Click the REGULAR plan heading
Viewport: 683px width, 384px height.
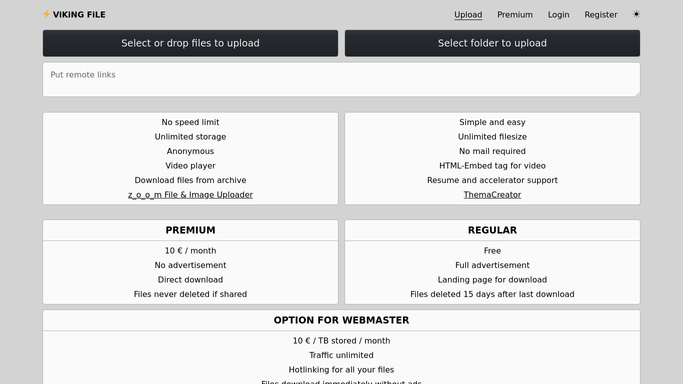tap(492, 230)
